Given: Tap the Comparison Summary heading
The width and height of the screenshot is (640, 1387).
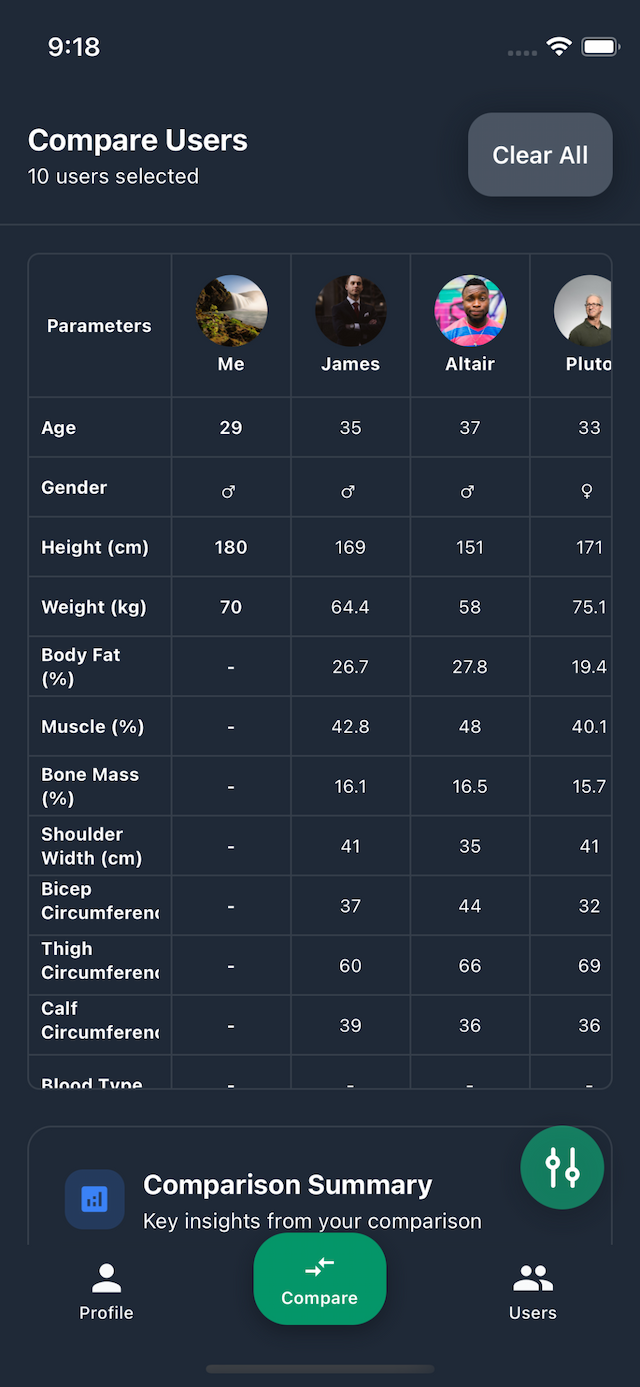Looking at the screenshot, I should coord(288,1185).
